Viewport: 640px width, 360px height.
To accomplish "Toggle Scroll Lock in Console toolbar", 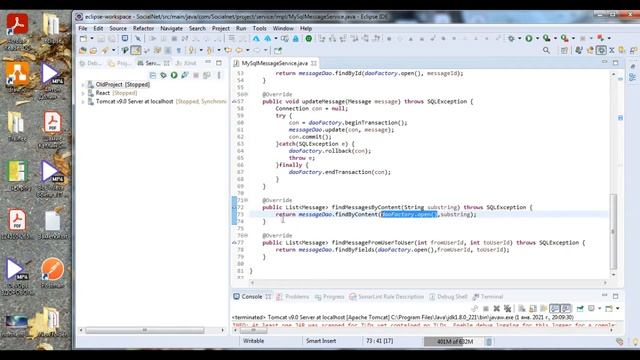I will coord(533,309).
